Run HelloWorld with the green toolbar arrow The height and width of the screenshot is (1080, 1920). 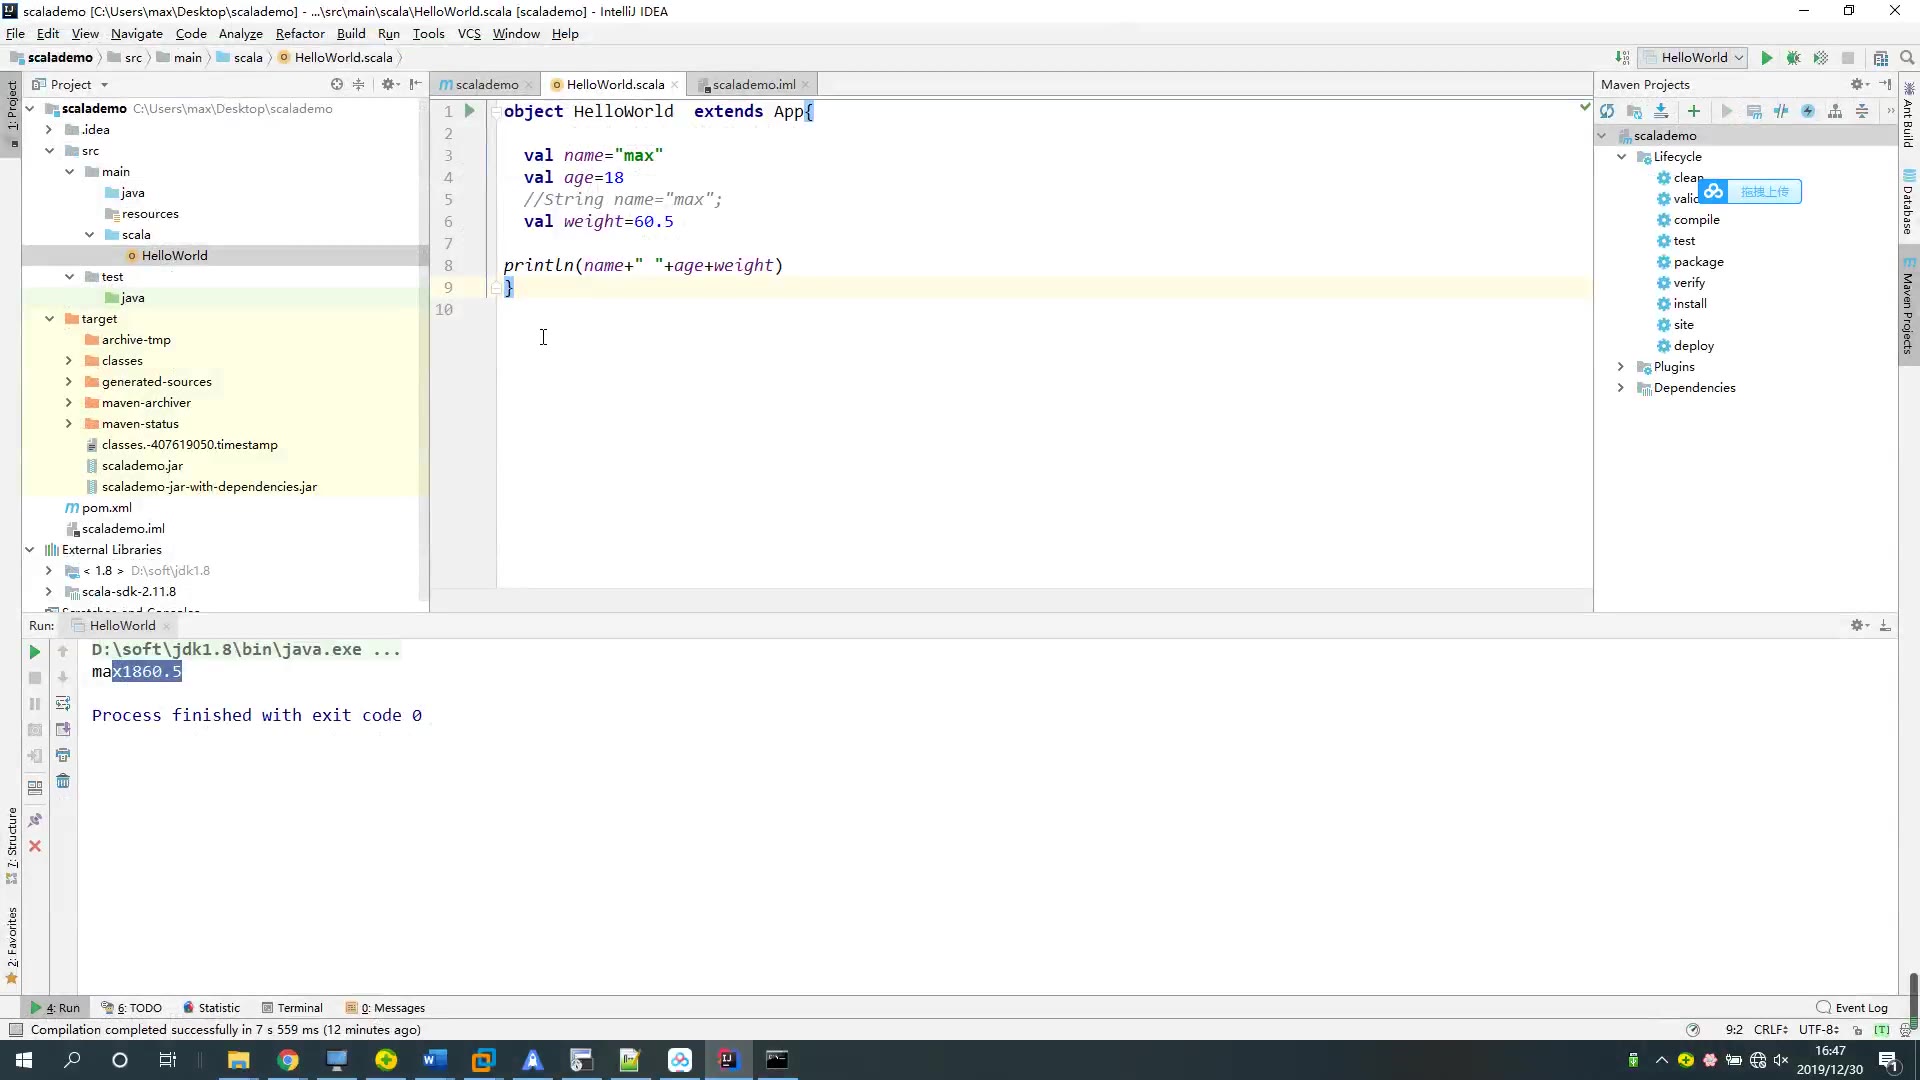tap(1767, 58)
